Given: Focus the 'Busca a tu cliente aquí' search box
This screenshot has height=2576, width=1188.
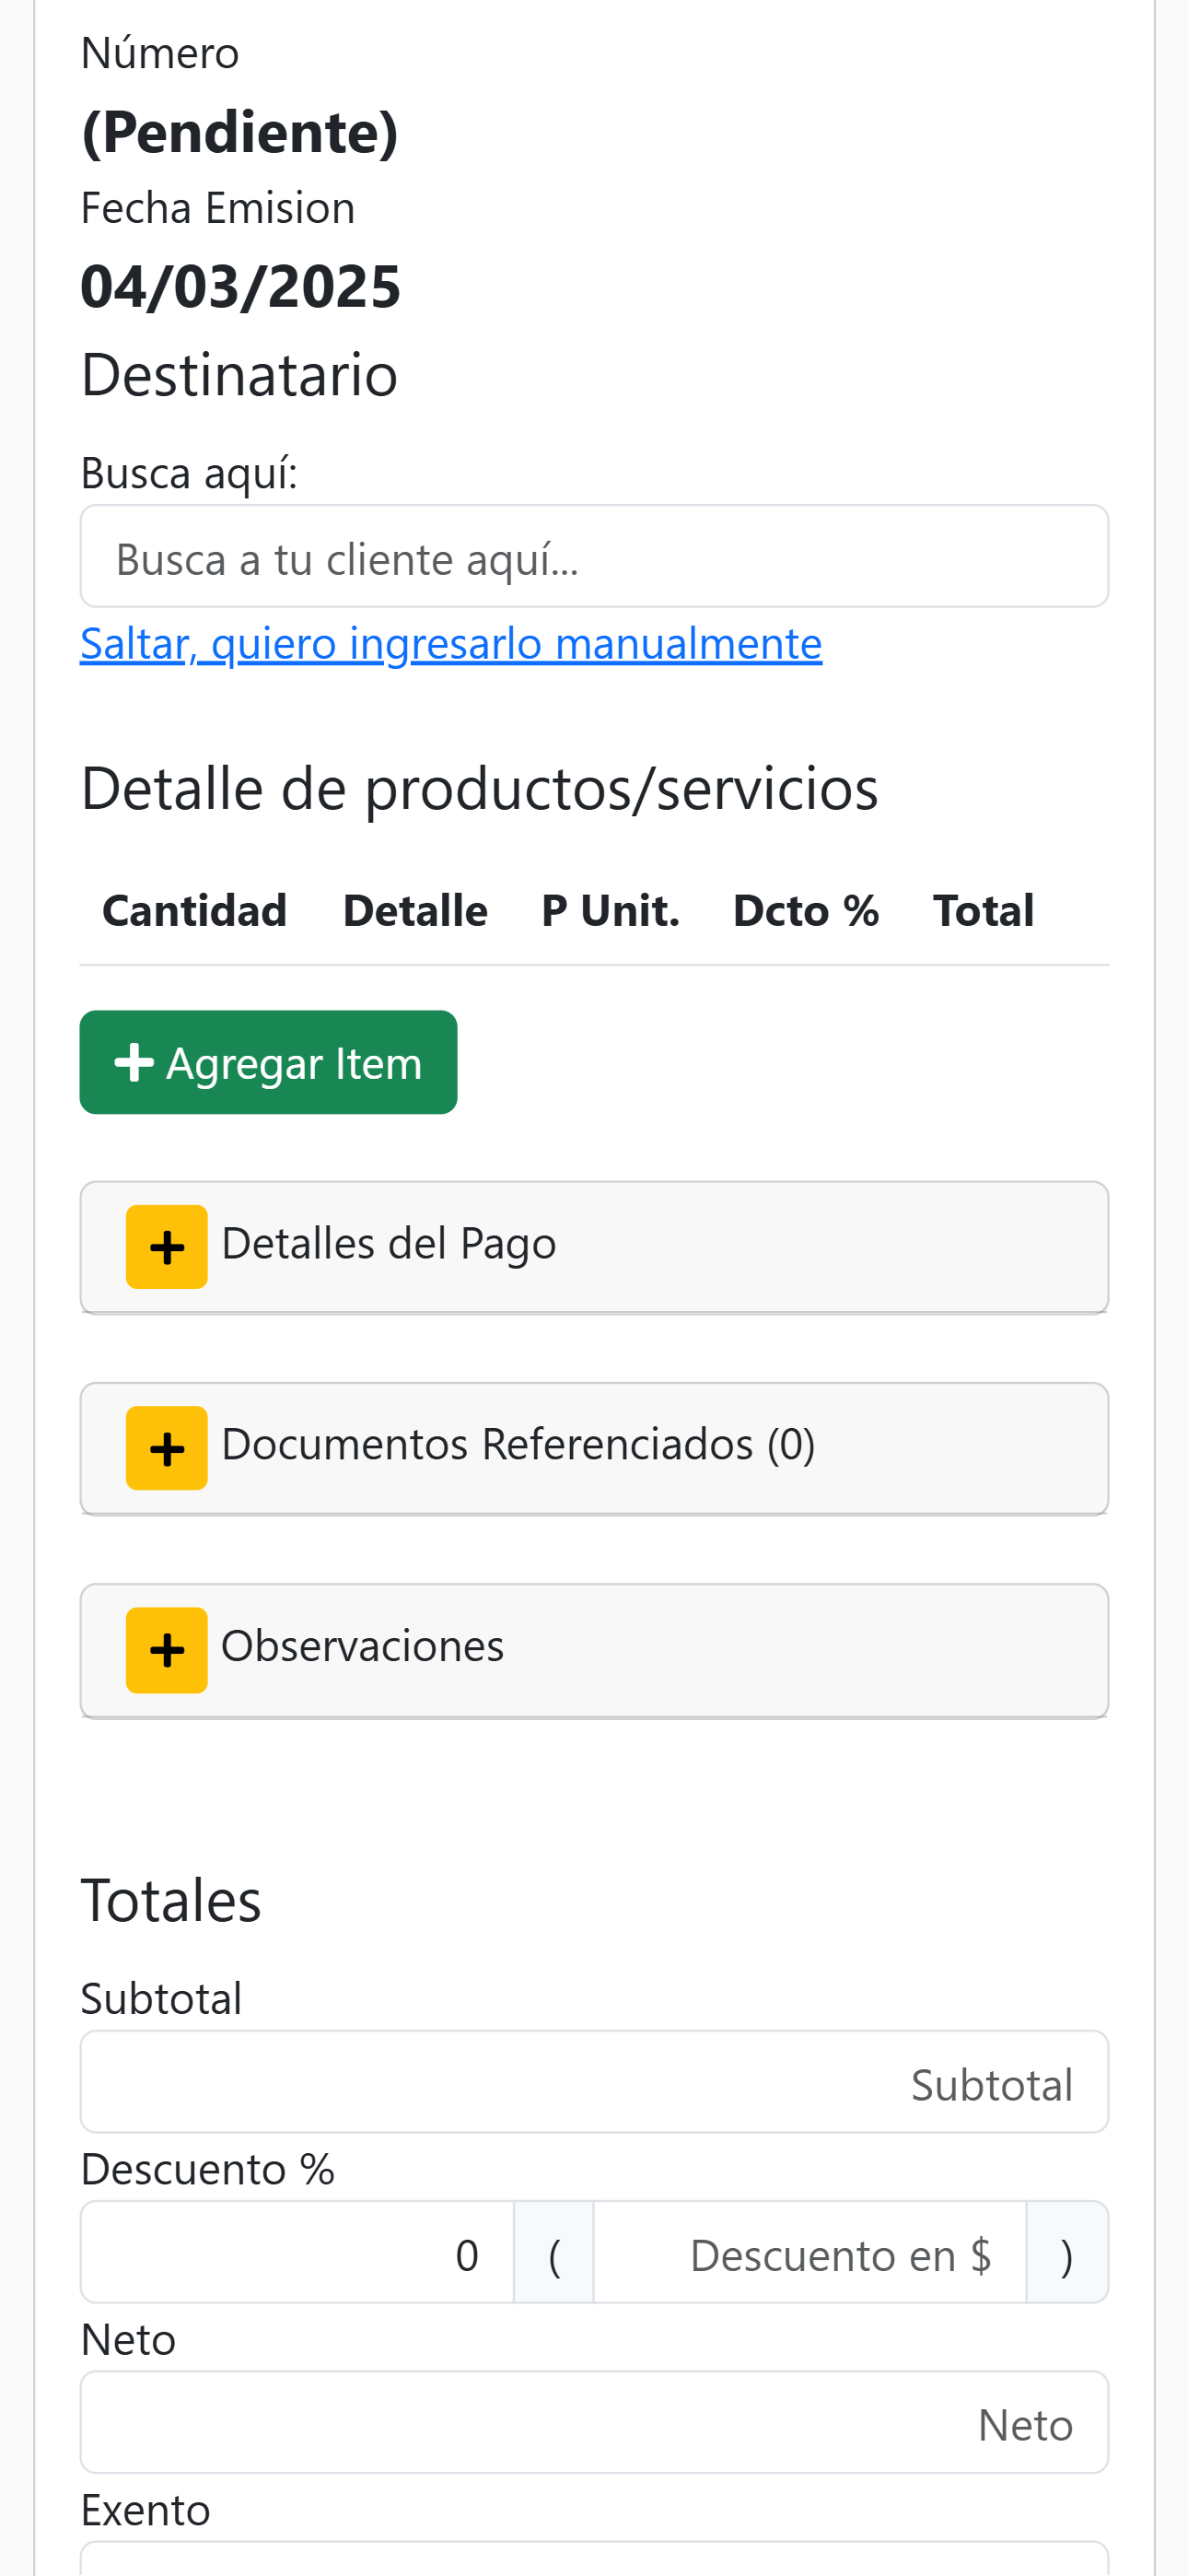Looking at the screenshot, I should tap(594, 556).
